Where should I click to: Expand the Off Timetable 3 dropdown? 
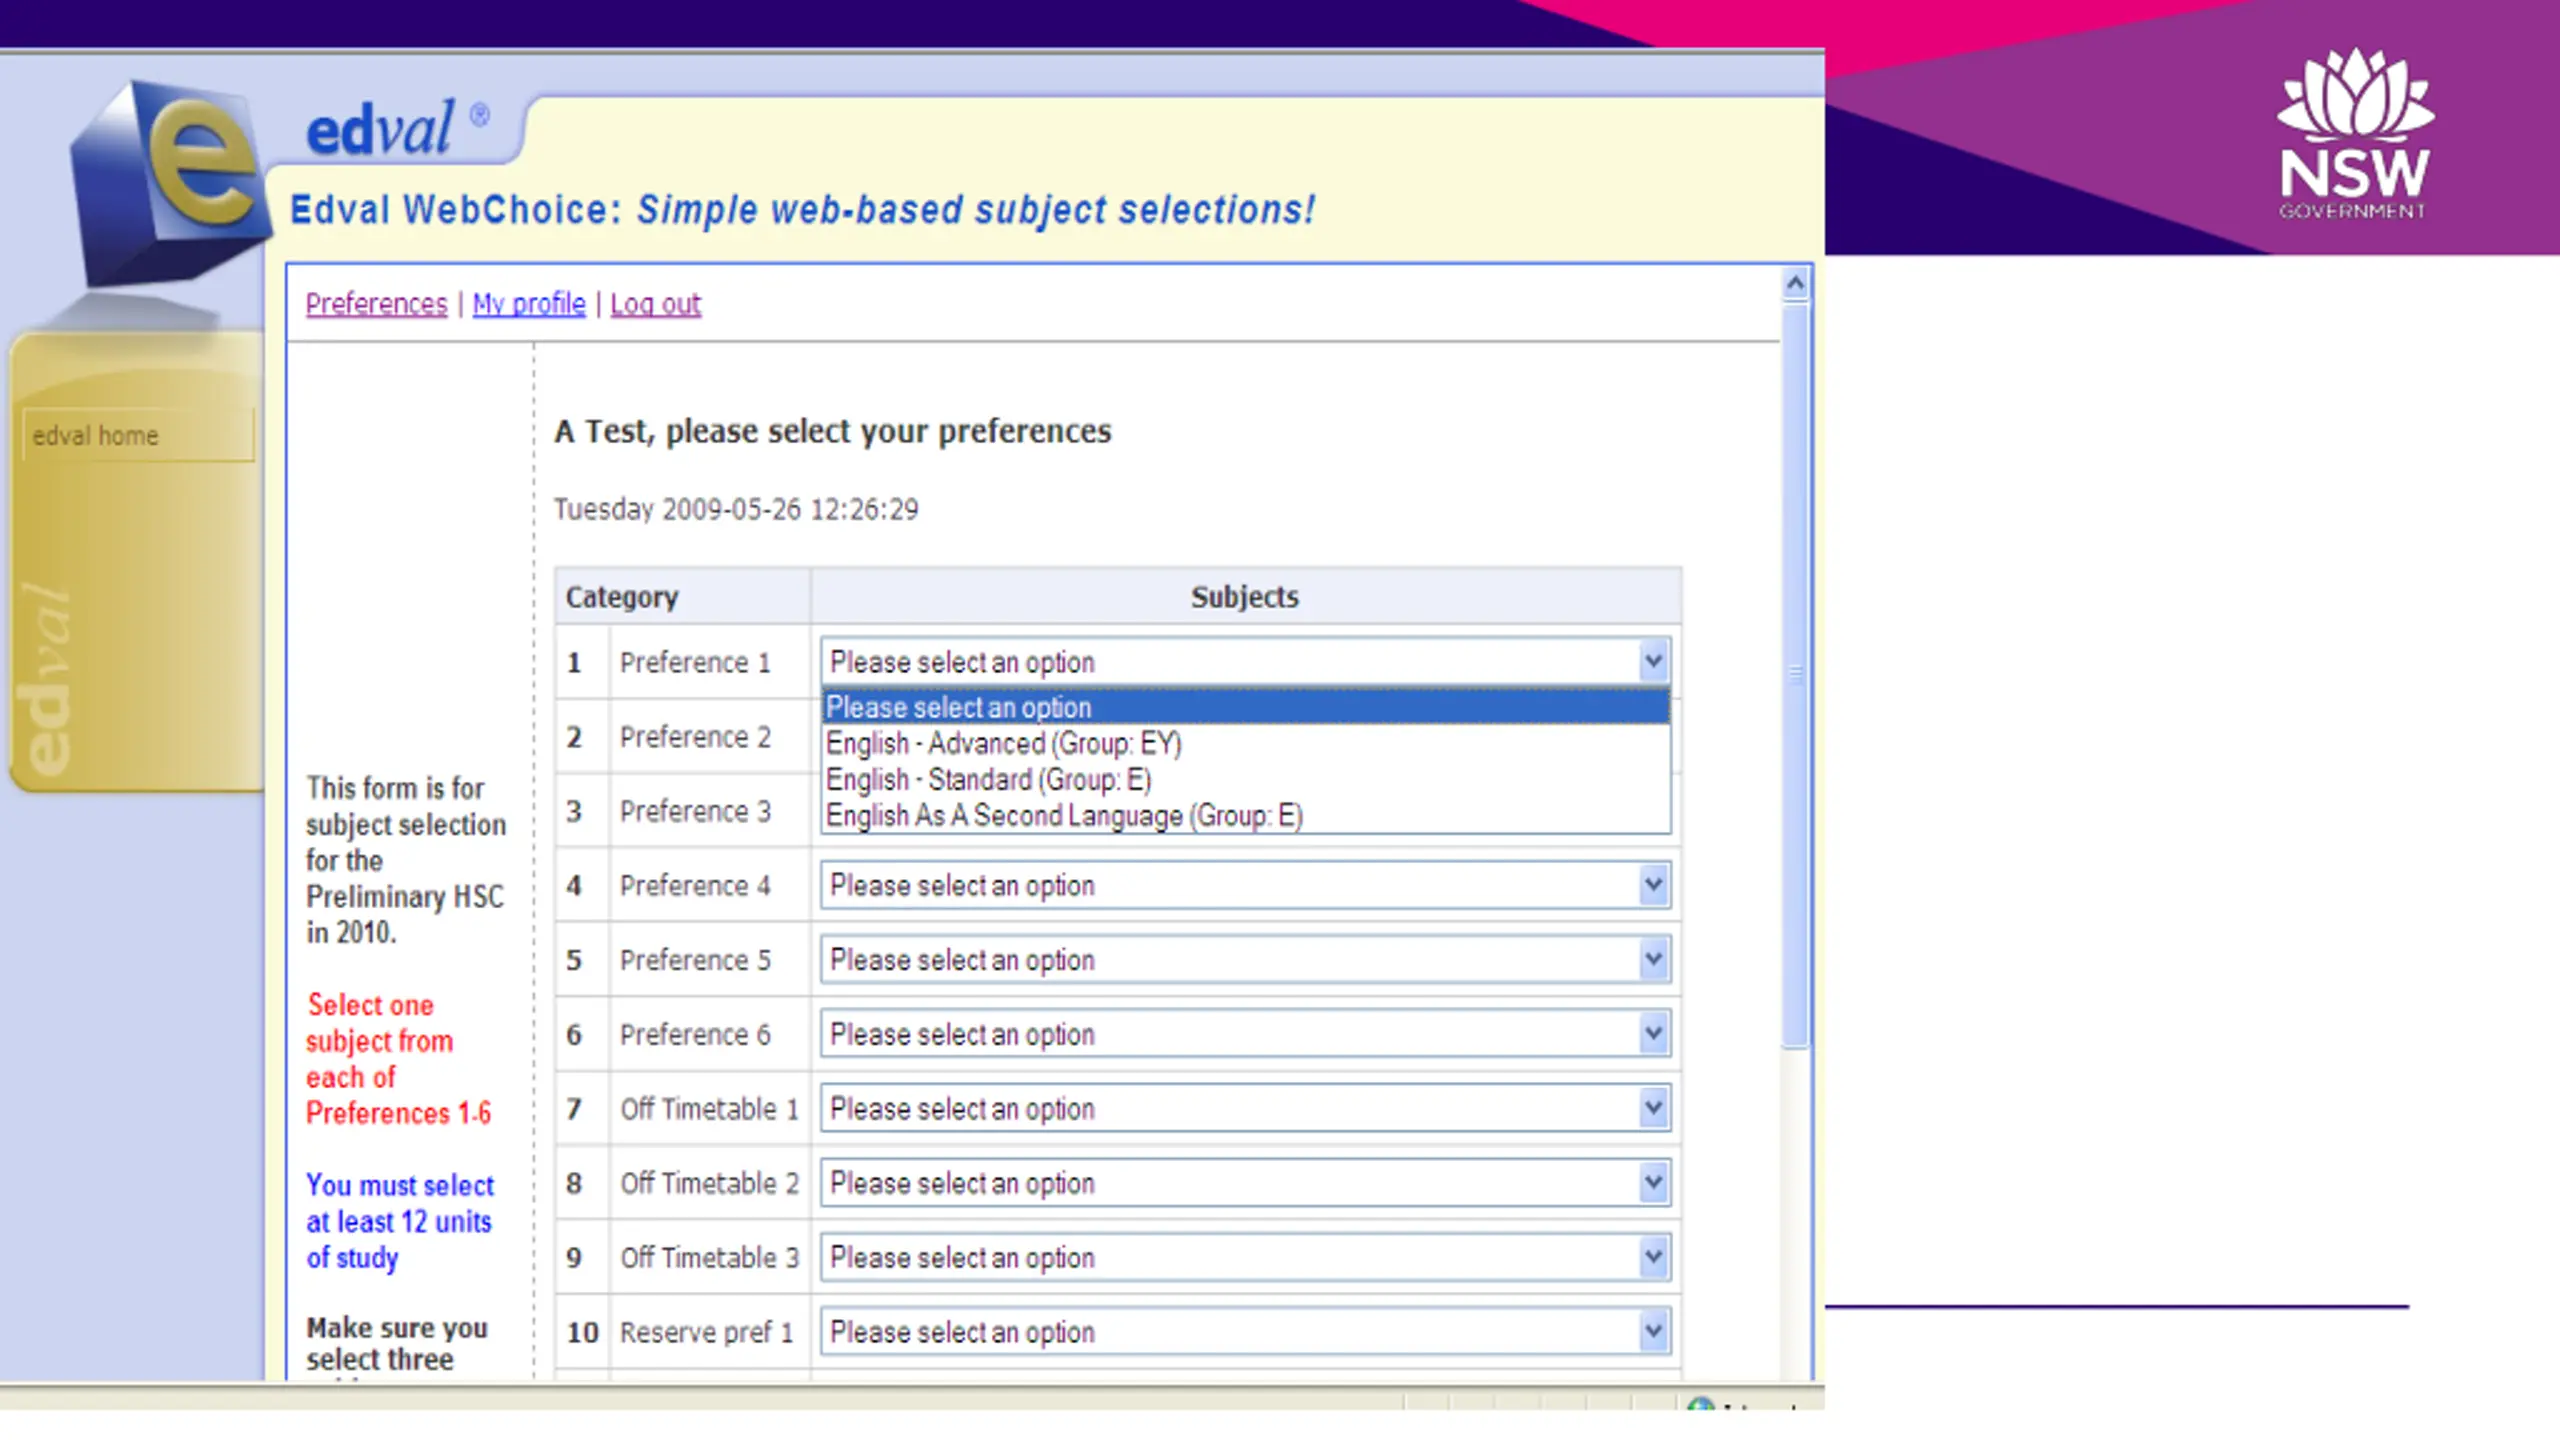click(1245, 1257)
